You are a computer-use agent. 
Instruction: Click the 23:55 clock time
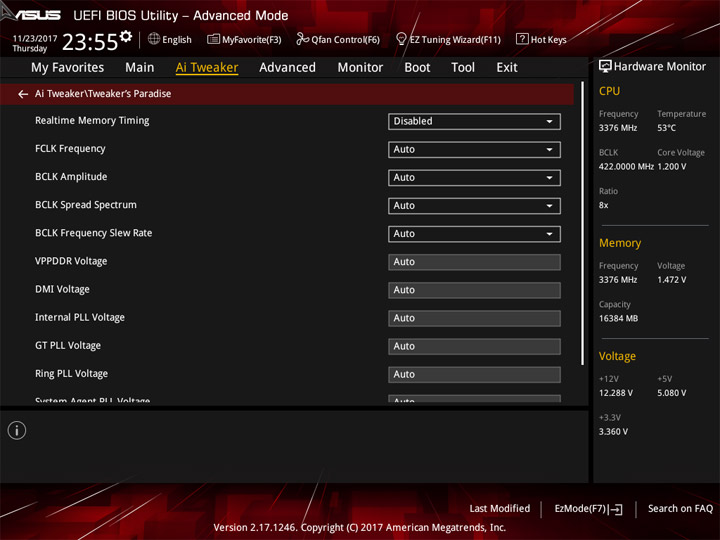(x=90, y=42)
